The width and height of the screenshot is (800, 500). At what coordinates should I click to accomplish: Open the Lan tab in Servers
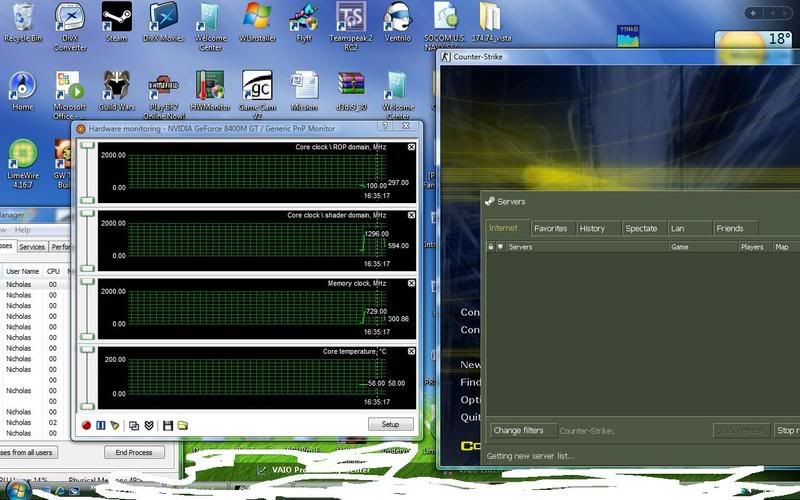click(690, 229)
